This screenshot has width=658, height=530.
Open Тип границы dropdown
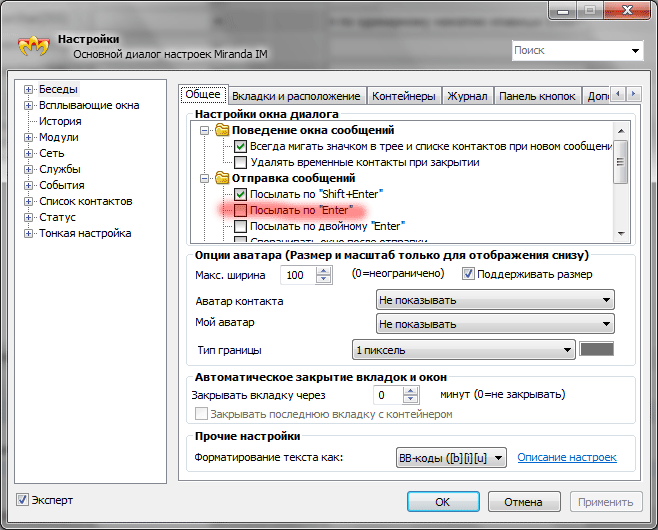coord(463,350)
